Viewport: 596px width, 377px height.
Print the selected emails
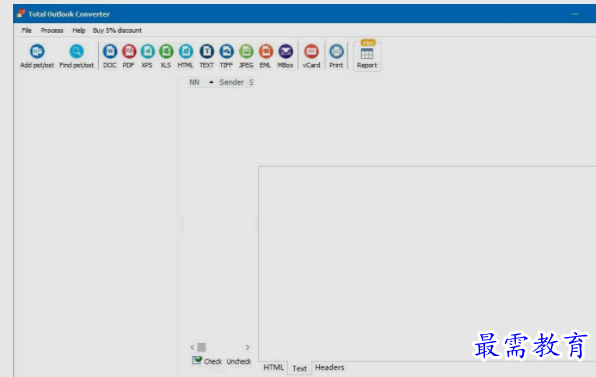click(336, 56)
